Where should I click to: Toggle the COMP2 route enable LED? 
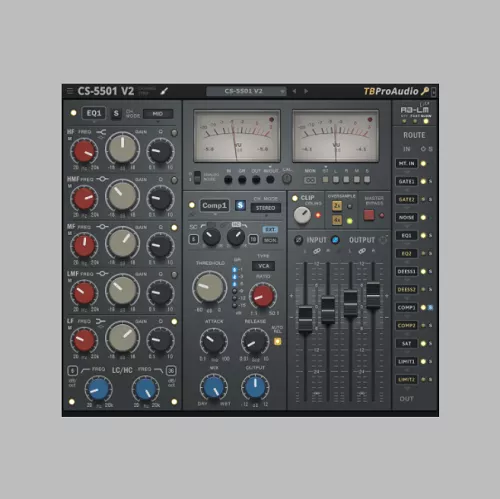(423, 325)
